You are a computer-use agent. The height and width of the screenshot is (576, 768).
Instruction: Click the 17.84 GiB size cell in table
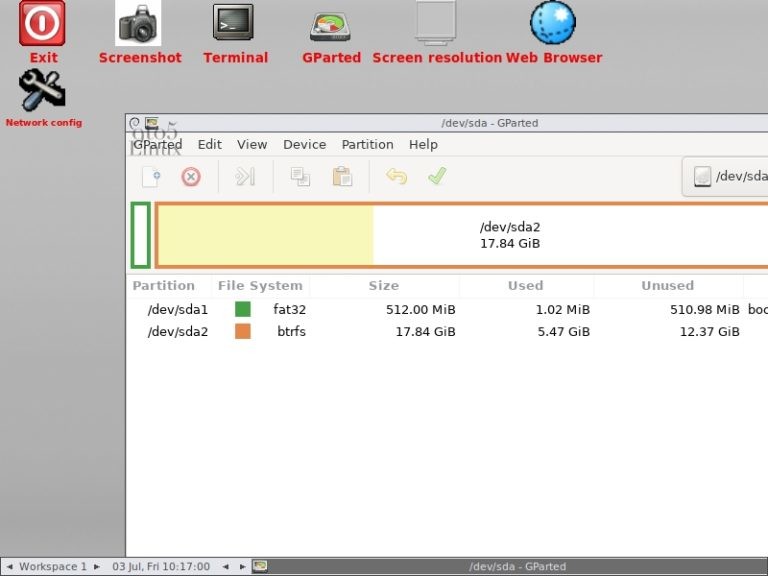[426, 332]
